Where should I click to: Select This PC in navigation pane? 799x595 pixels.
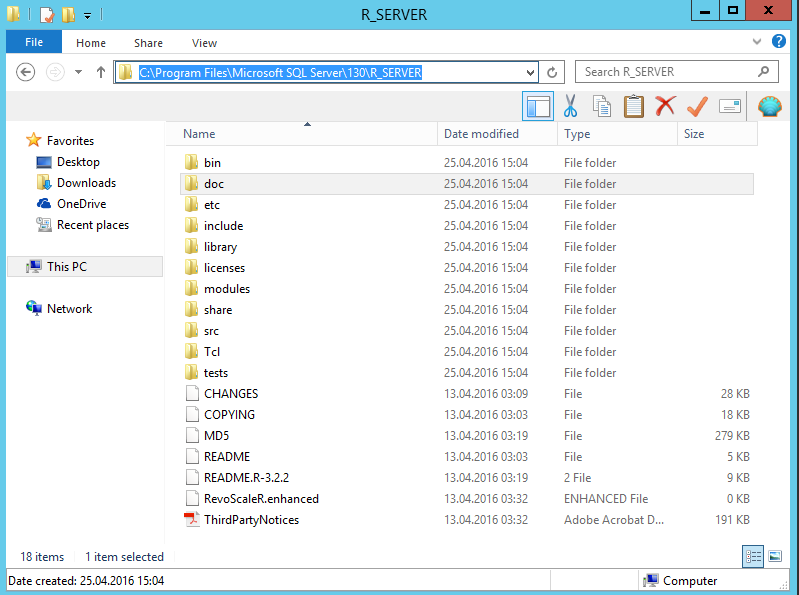pyautogui.click(x=85, y=266)
